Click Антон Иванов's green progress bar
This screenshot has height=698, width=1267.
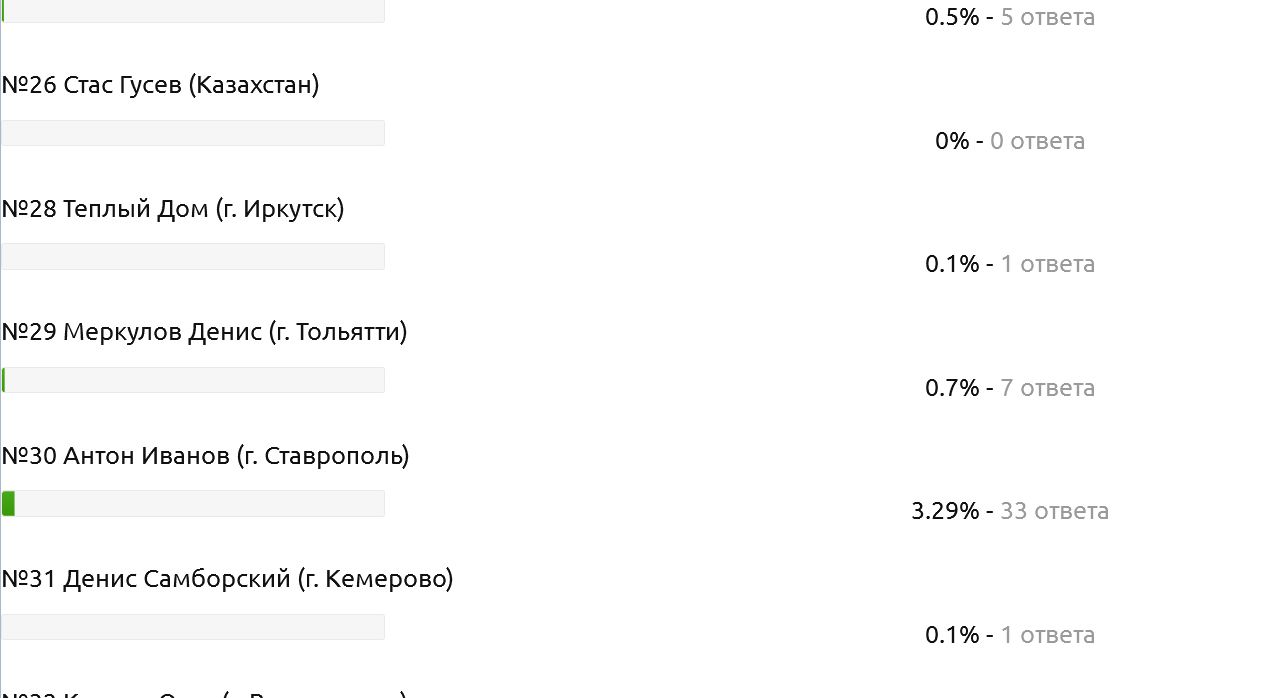(x=9, y=504)
